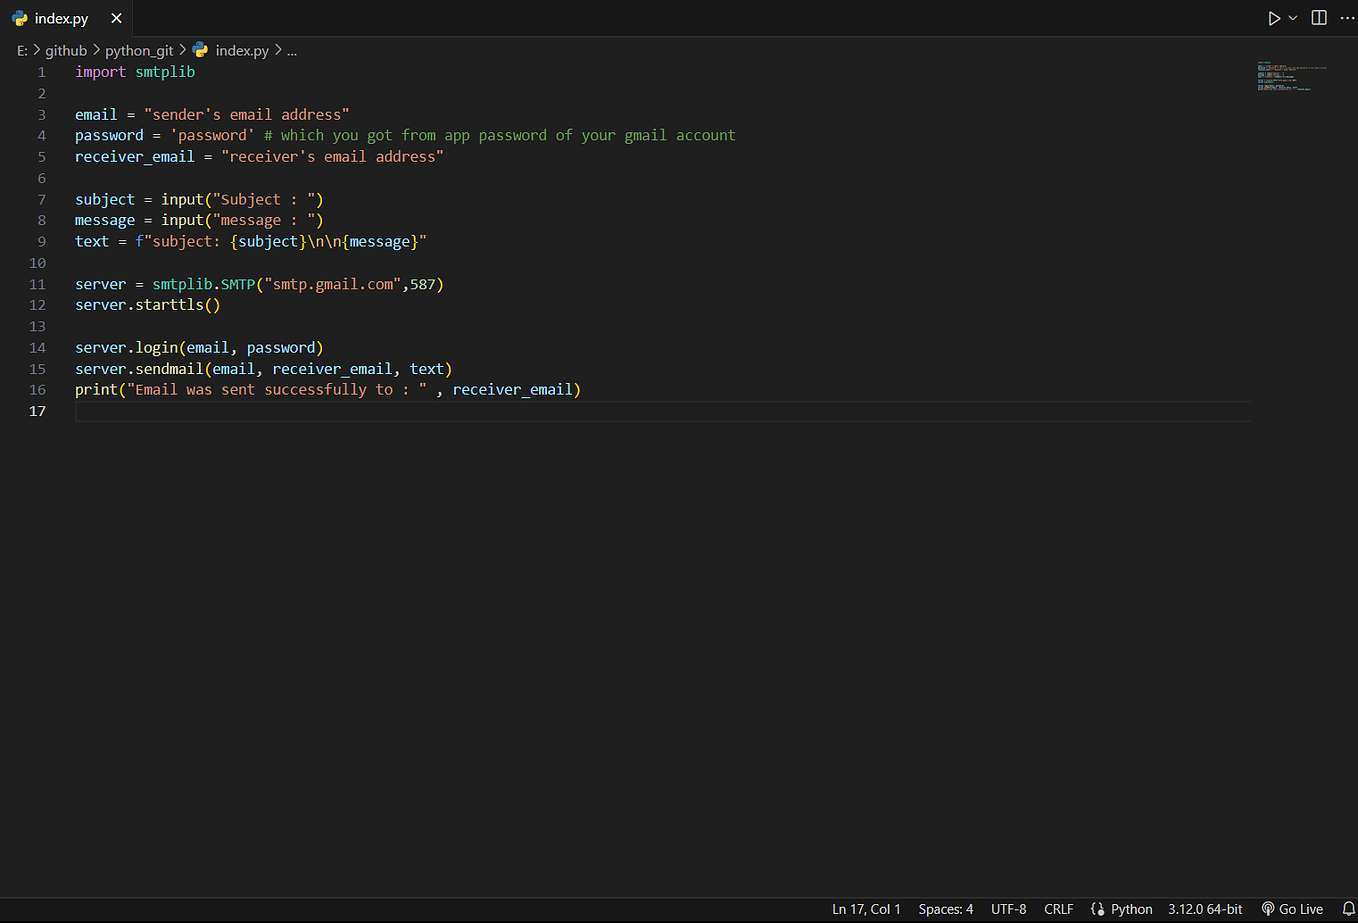Viewport: 1358px width, 923px height.
Task: Open github folder in breadcrumb
Action: [x=66, y=50]
